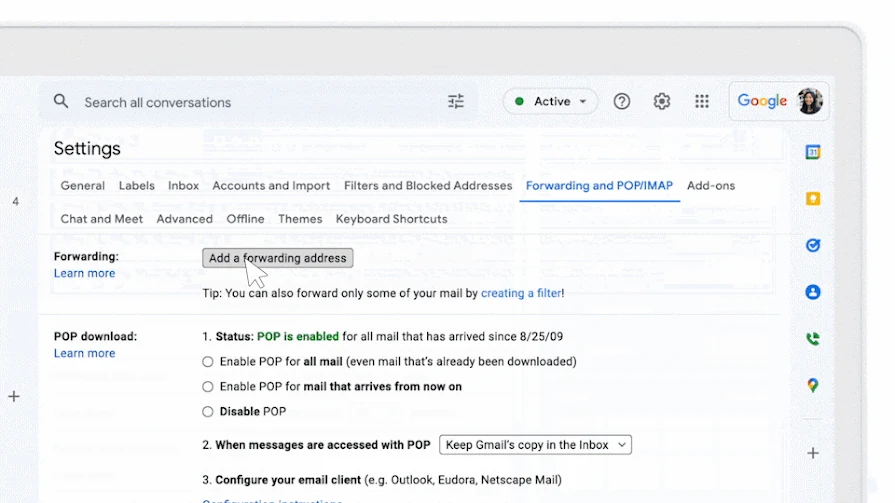The image size is (895, 503).
Task: Click the Google logo in the header
Action: coord(762,102)
